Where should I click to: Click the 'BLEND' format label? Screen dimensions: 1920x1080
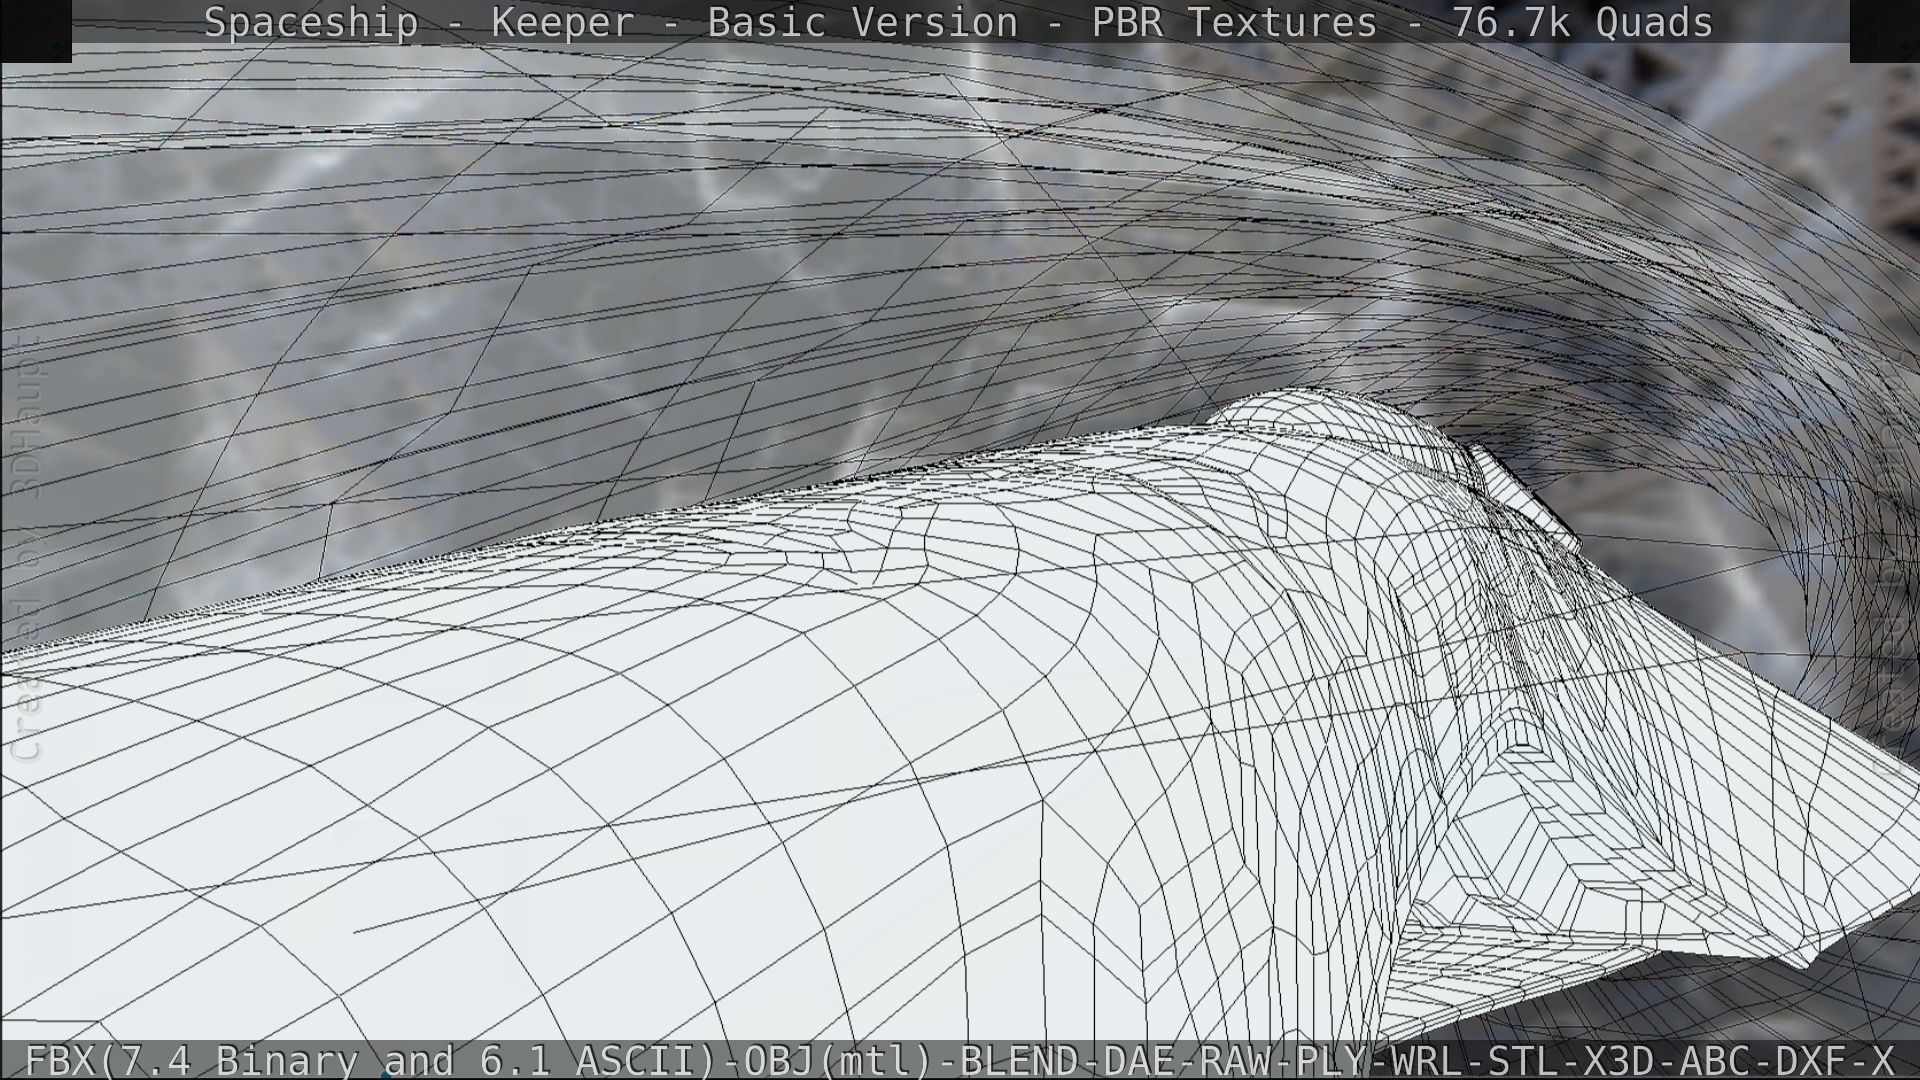(x=1019, y=1060)
